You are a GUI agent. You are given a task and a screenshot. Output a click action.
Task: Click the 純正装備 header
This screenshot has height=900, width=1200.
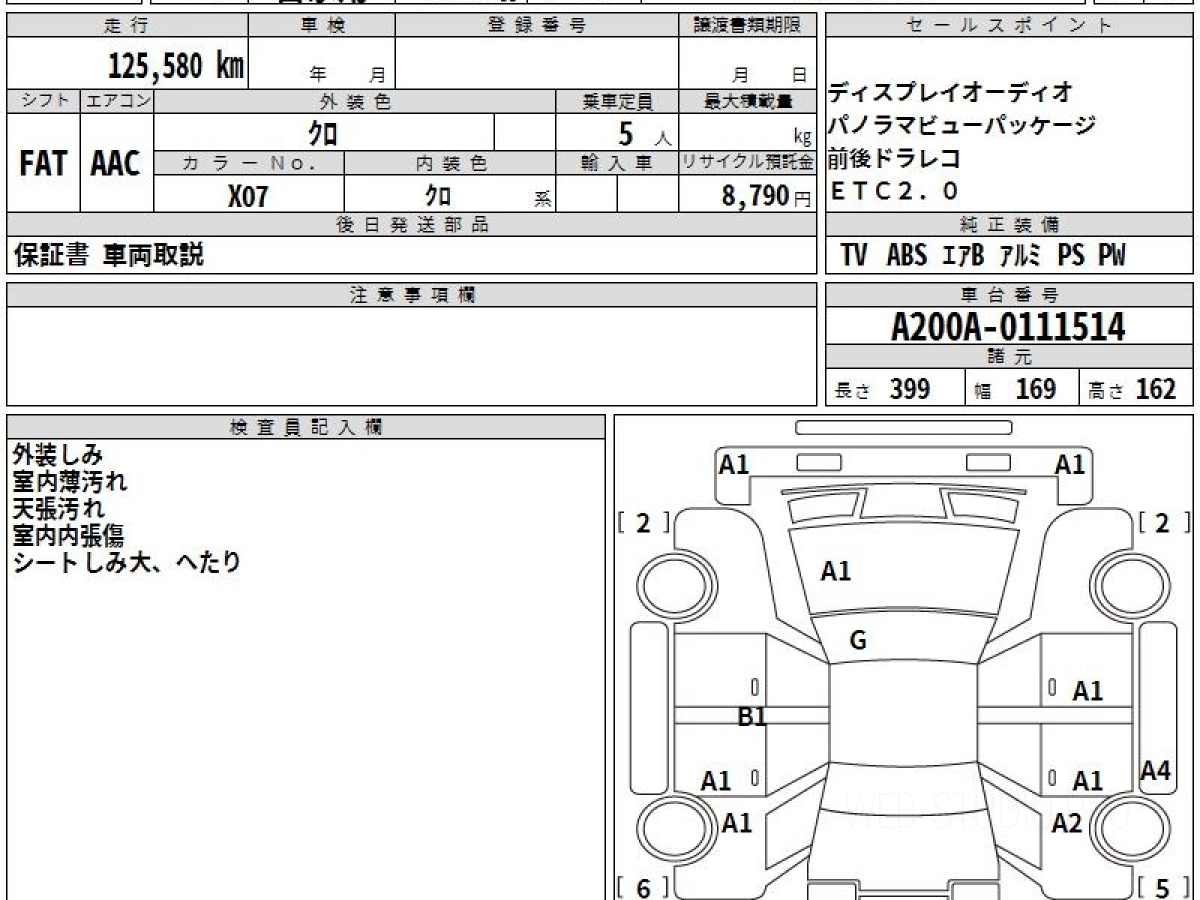click(1010, 226)
